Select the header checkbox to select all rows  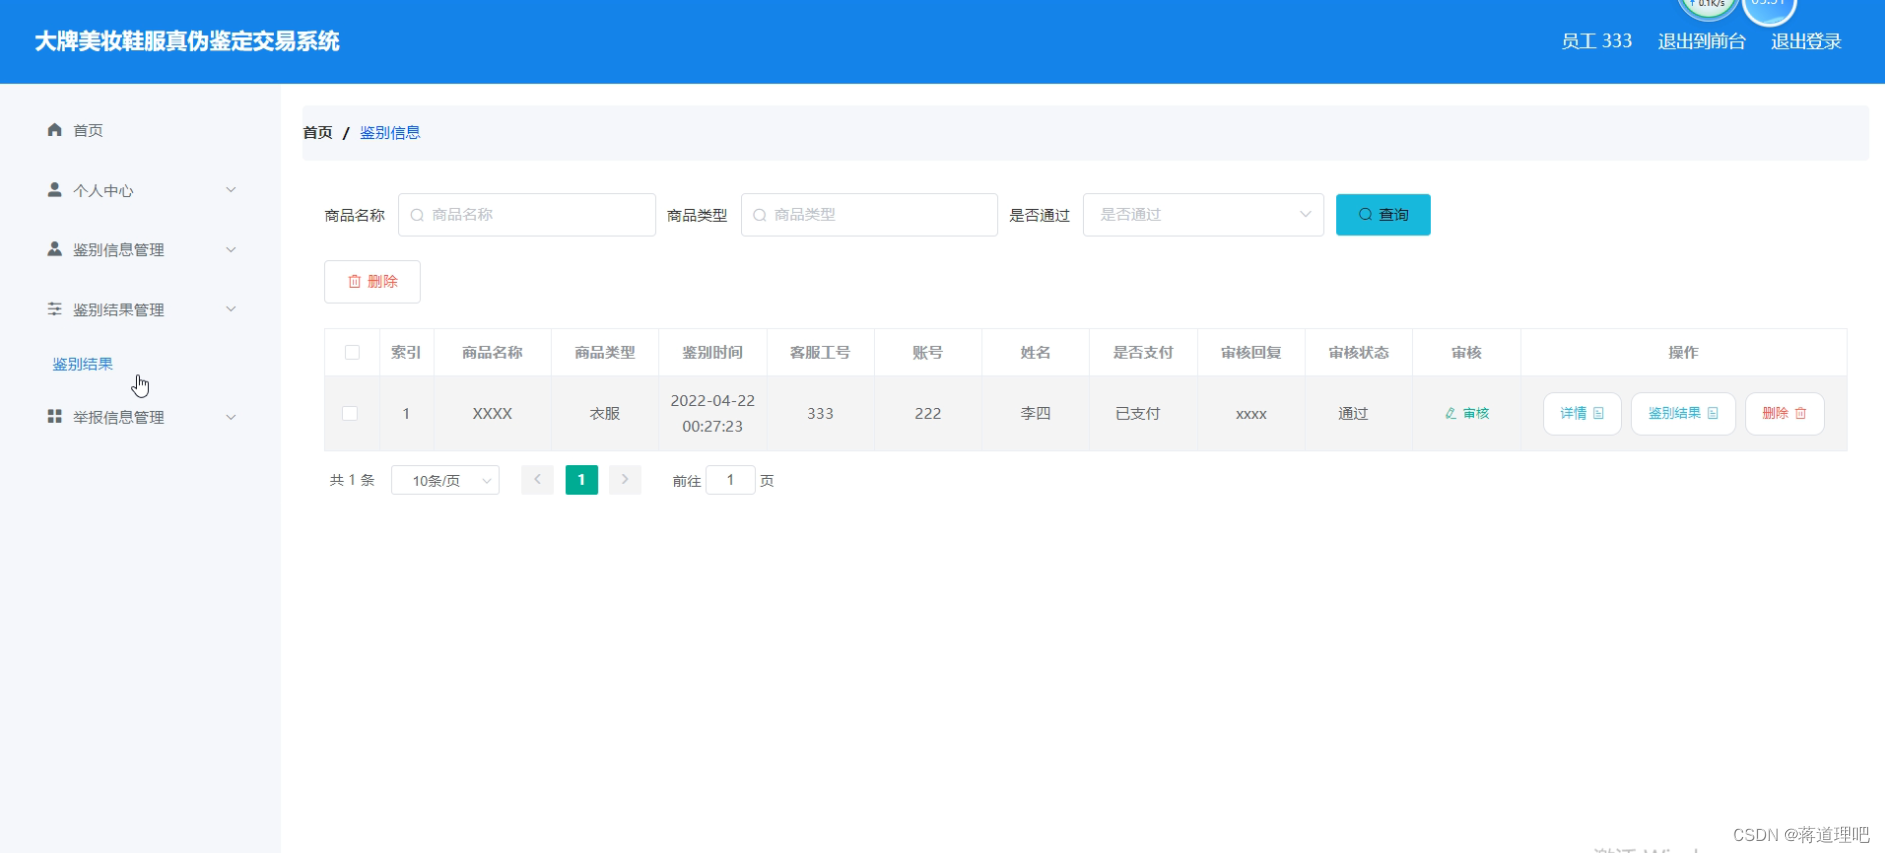coord(352,352)
